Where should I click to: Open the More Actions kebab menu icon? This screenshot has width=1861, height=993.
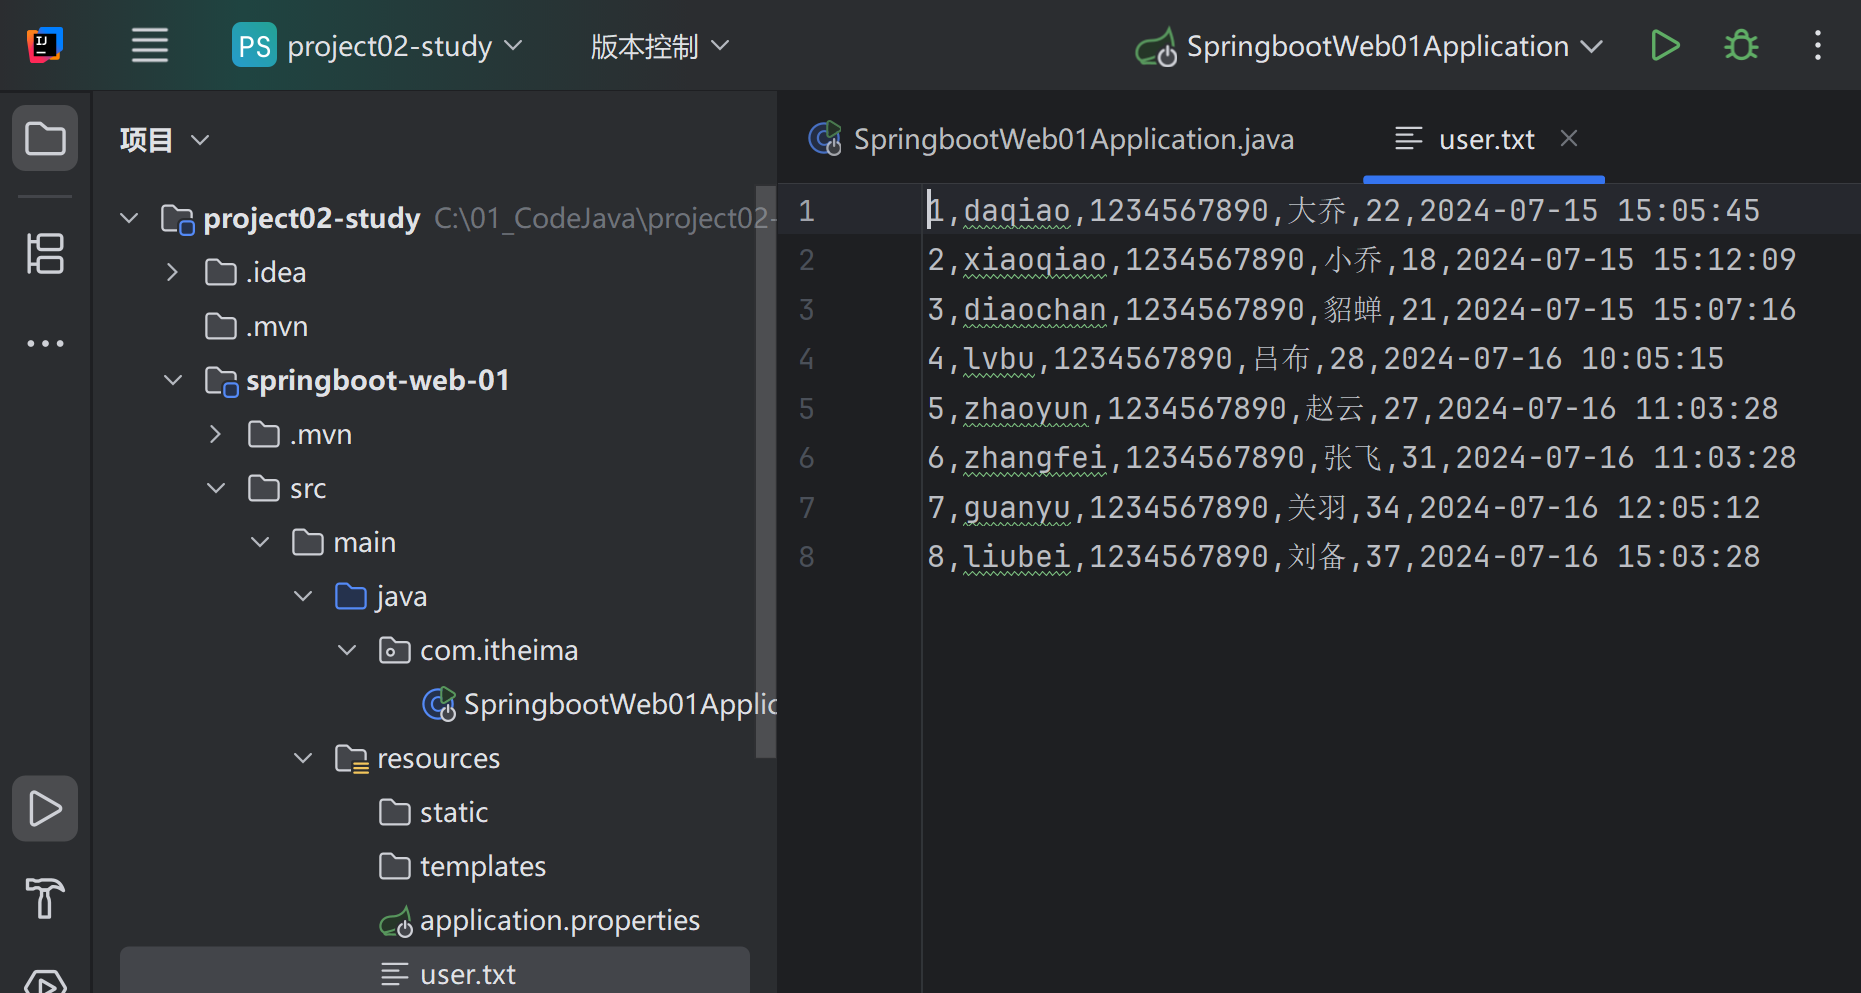click(x=1817, y=45)
